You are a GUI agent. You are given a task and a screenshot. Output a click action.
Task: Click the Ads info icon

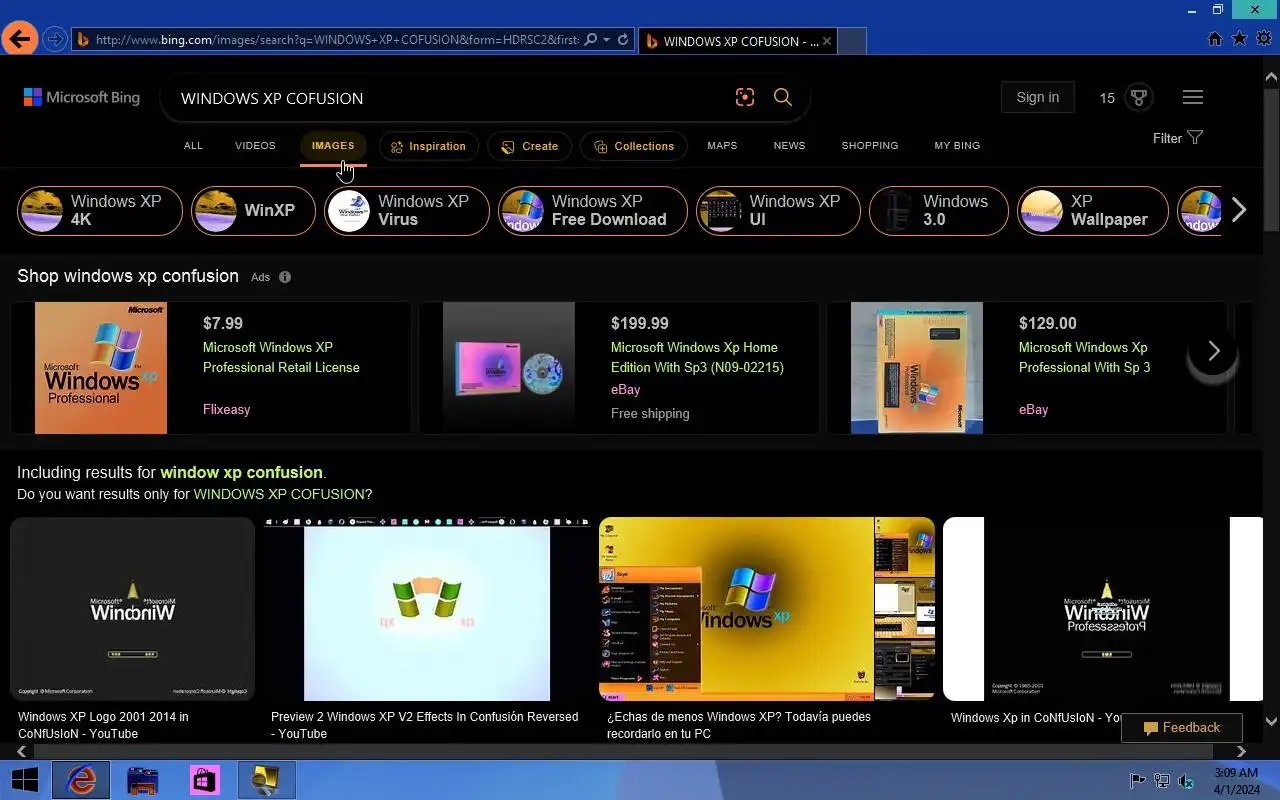[x=285, y=277]
